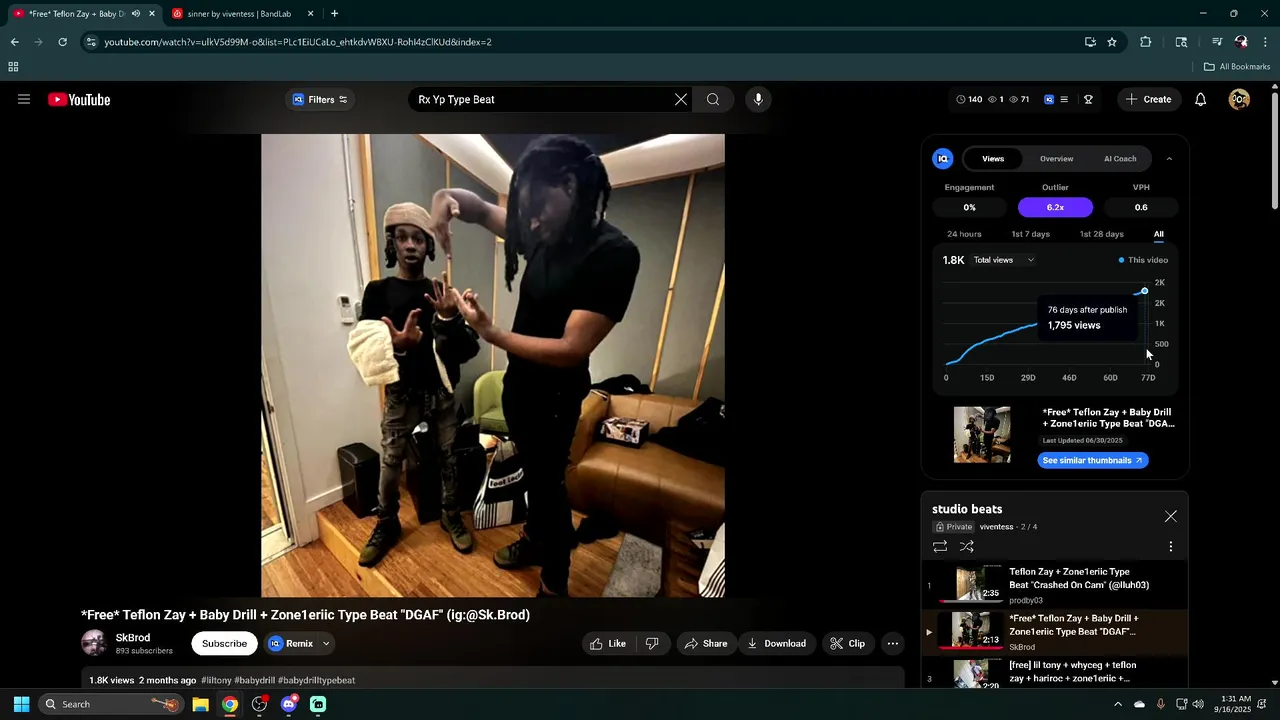This screenshot has width=1280, height=720.
Task: Expand the Remix dropdown arrow
Action: [326, 643]
